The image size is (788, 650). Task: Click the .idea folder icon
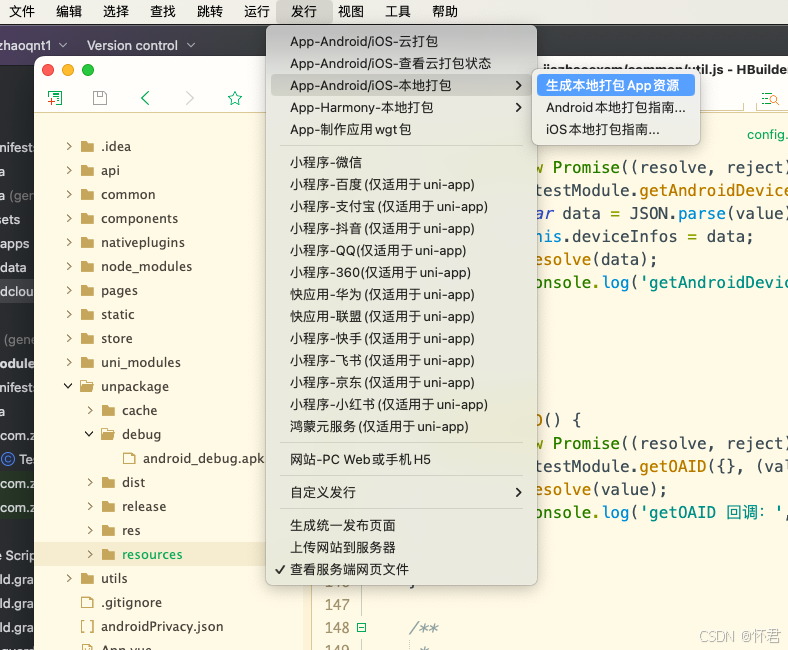(87, 146)
